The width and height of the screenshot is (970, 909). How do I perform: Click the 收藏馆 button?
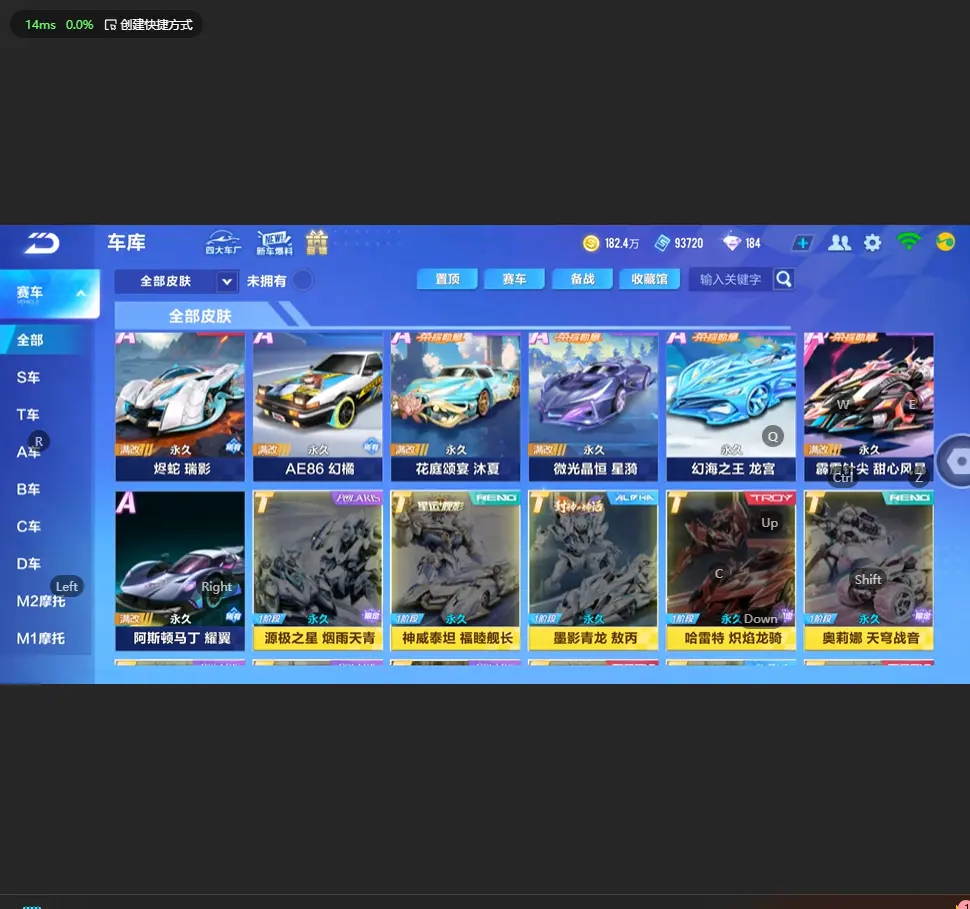tap(650, 279)
